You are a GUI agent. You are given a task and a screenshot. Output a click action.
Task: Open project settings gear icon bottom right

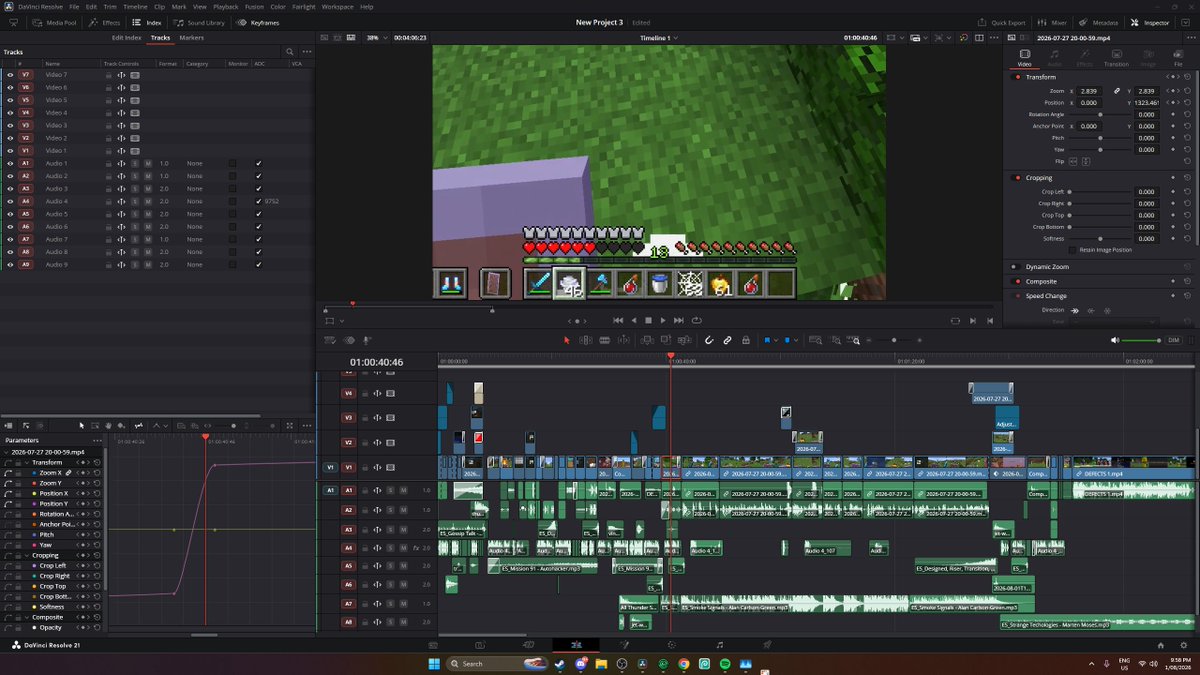point(1184,645)
